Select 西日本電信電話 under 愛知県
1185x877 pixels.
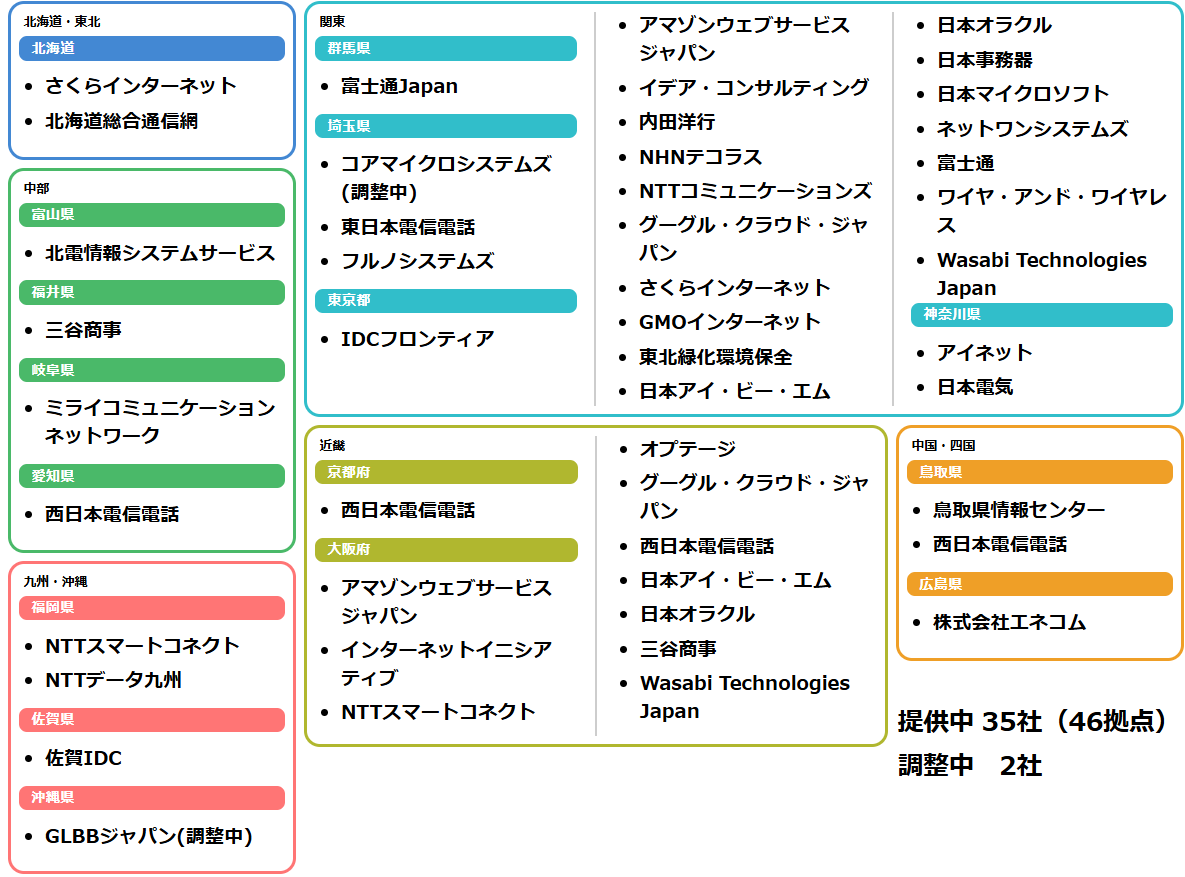112,515
